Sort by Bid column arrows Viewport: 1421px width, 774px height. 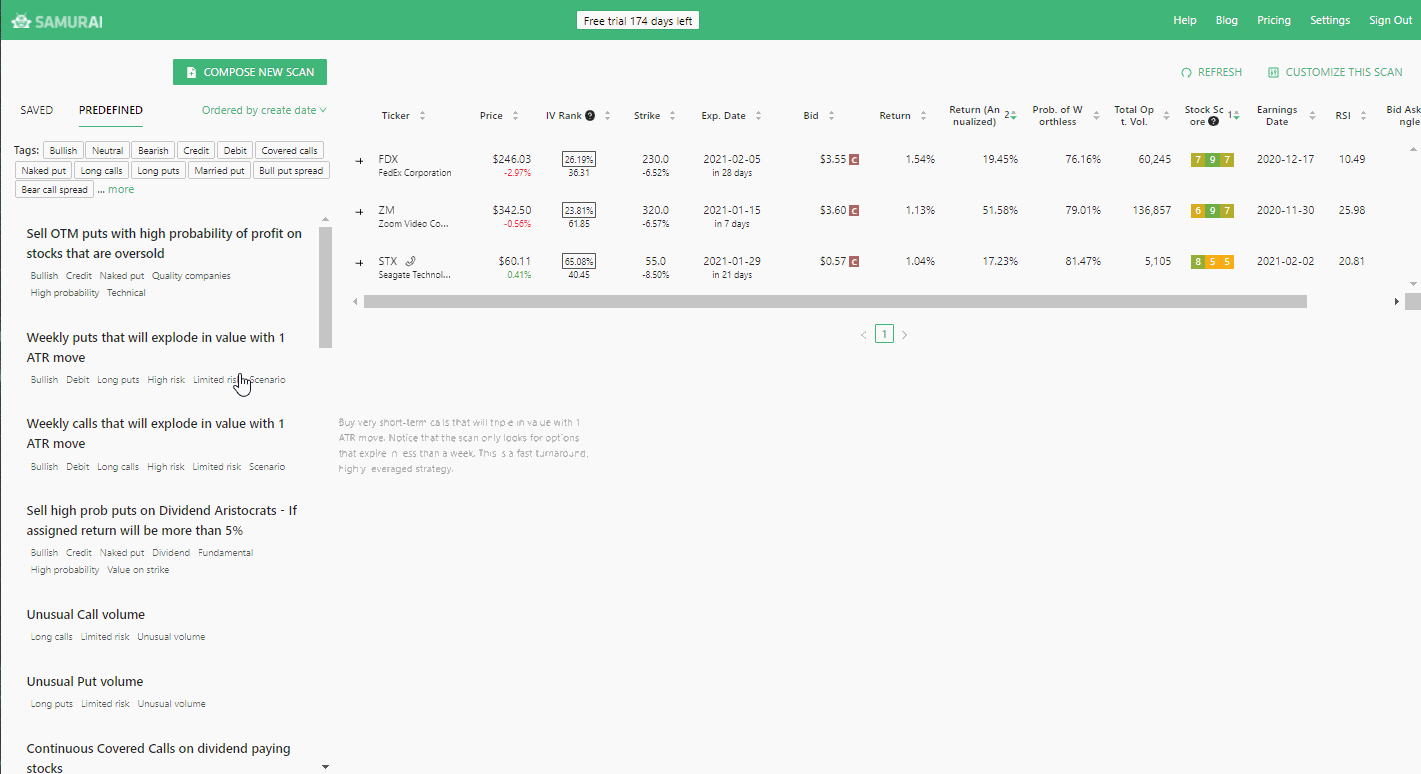(831, 116)
